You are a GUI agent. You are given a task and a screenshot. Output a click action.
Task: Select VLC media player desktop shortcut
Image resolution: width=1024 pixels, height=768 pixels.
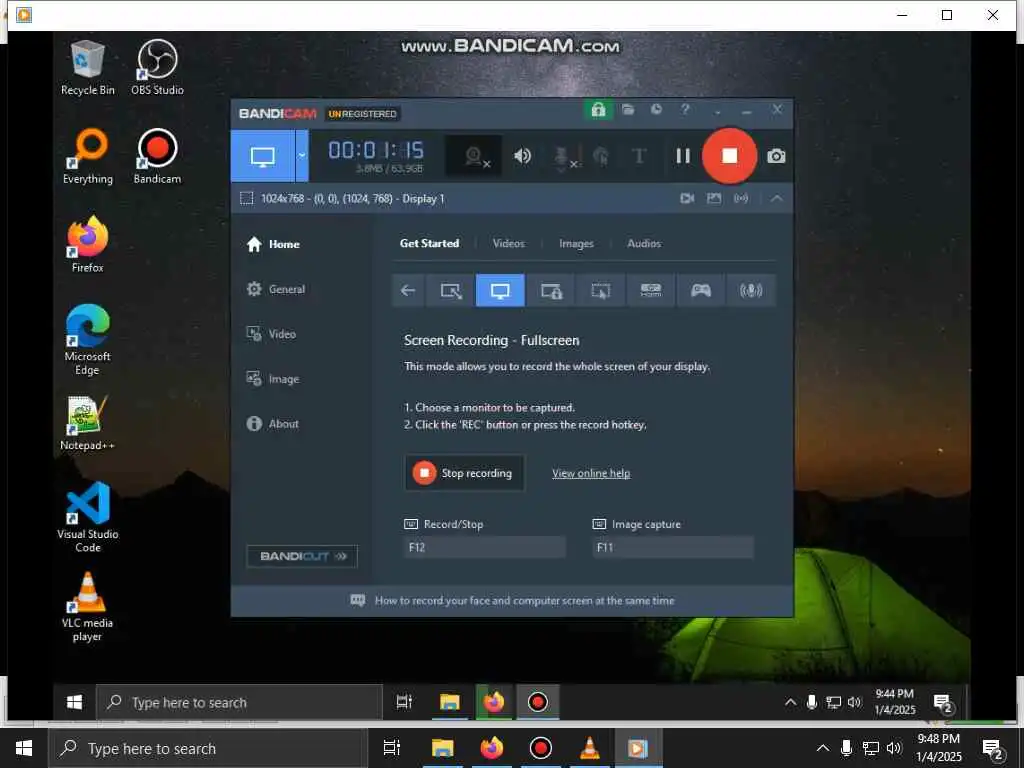tap(88, 607)
